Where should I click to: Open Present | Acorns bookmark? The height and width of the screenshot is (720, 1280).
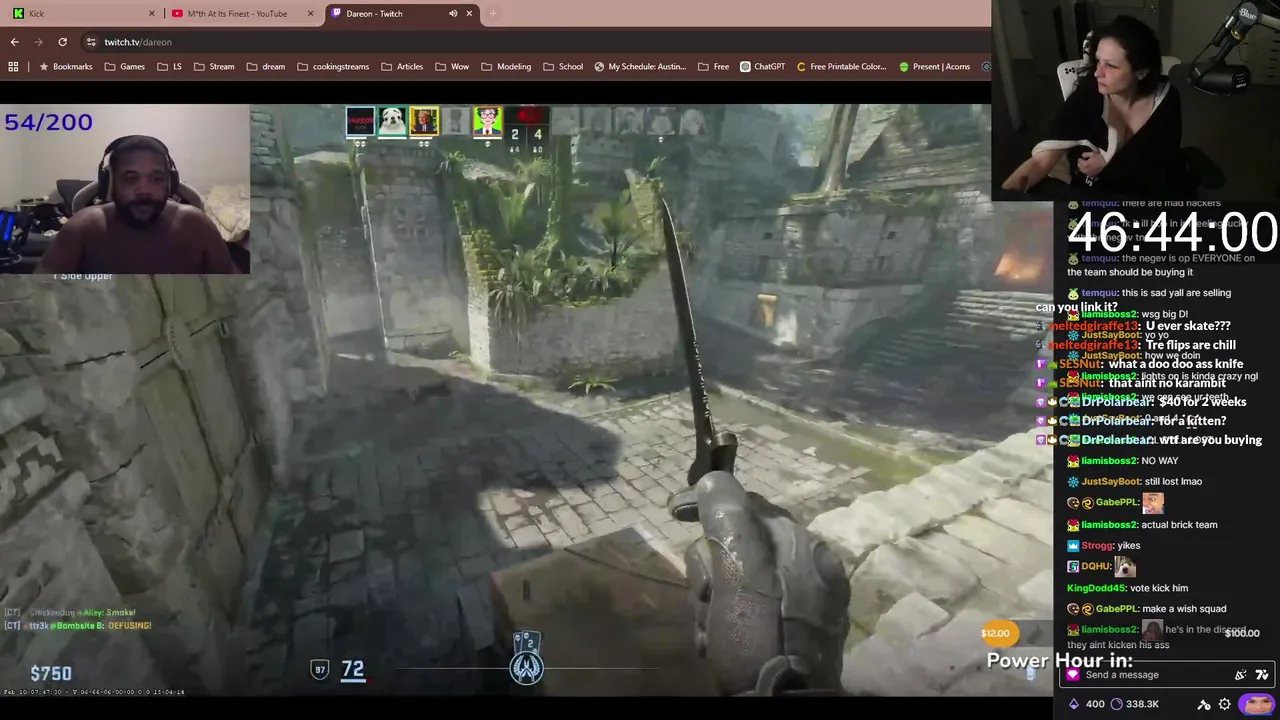click(934, 67)
